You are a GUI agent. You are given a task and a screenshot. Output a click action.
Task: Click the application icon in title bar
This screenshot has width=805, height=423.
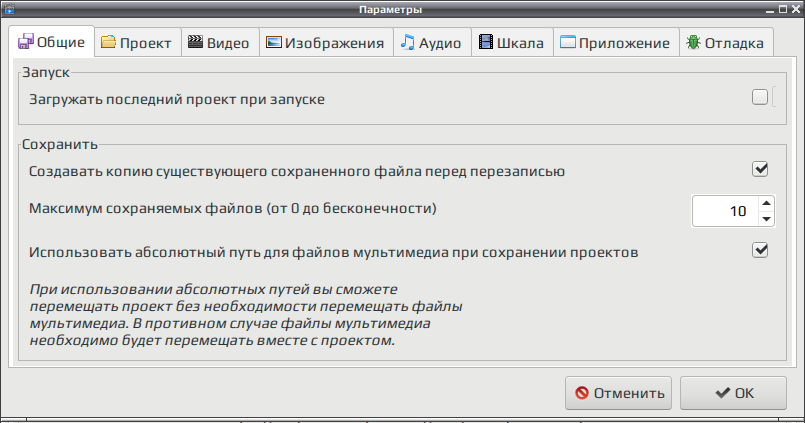tap(9, 9)
